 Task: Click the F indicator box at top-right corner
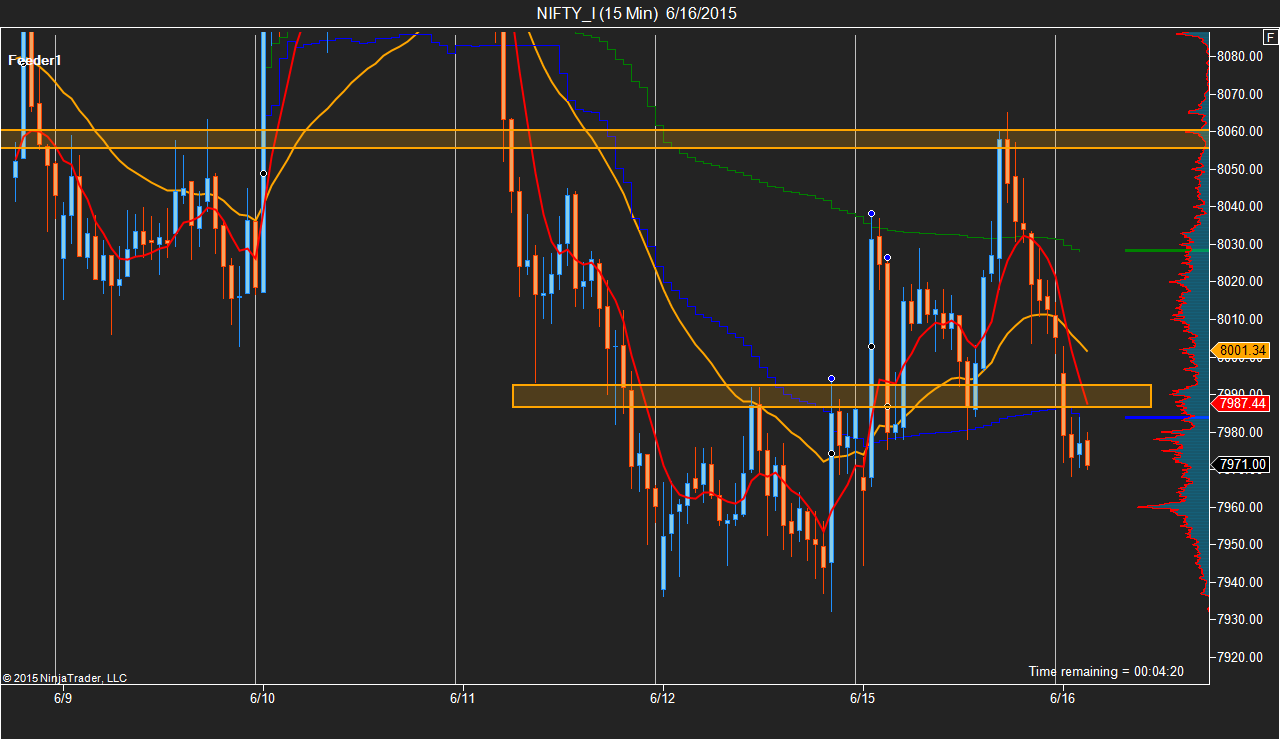coord(1270,37)
